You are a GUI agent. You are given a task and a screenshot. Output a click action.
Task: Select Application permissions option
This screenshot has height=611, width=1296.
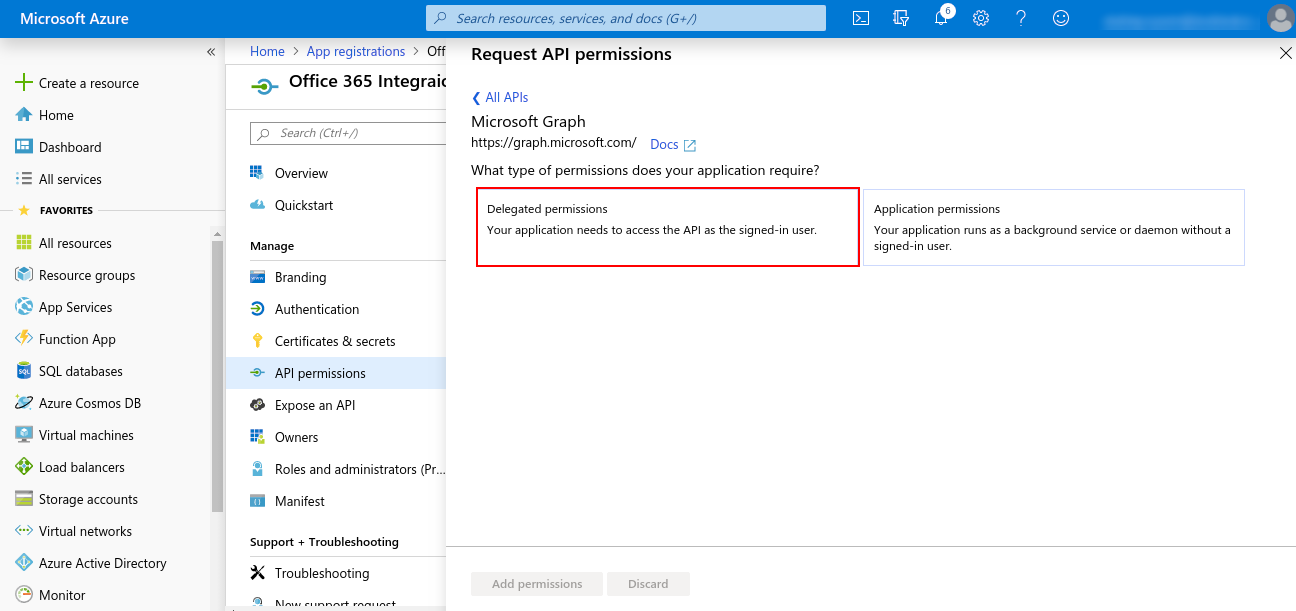(x=1053, y=227)
